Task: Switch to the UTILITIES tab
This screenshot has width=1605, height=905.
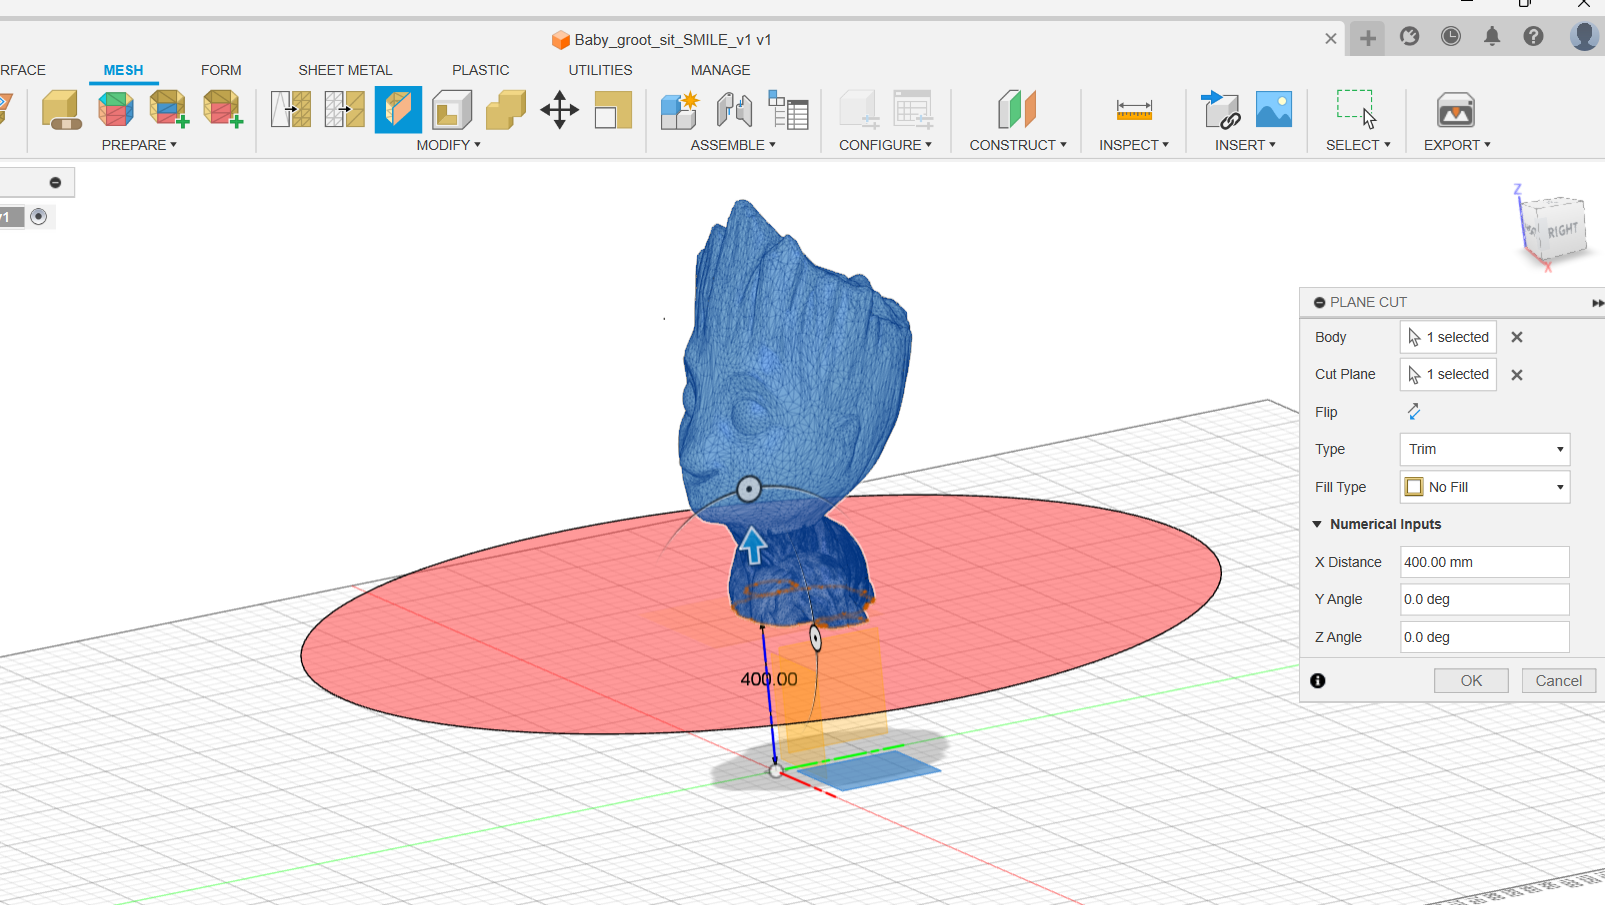Action: (600, 70)
